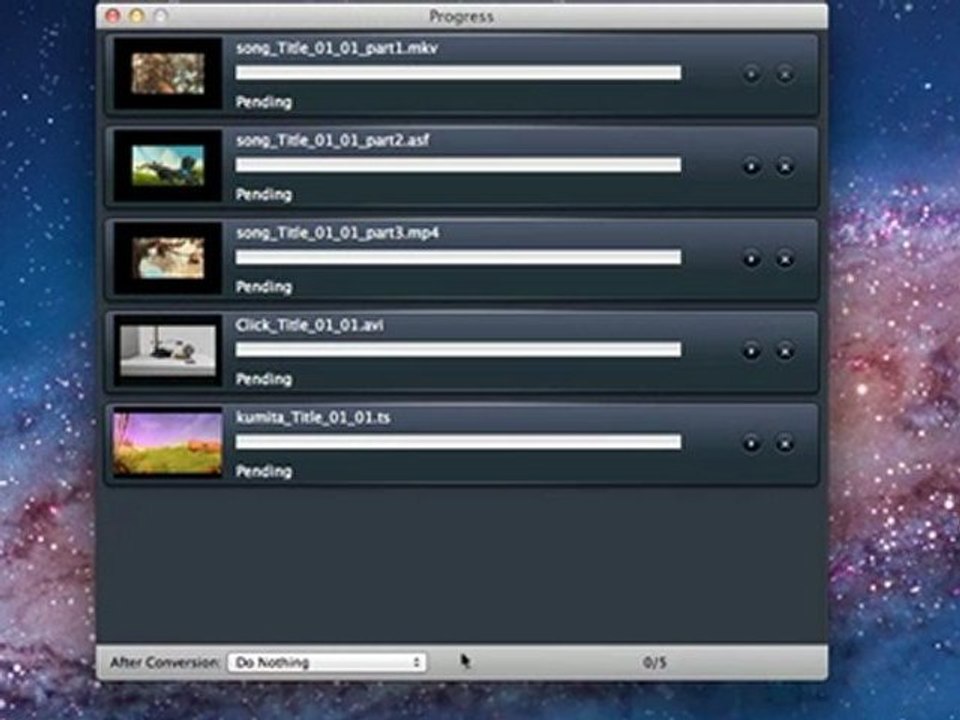Click the Pending status of part2.asf
960x720 pixels.
pyautogui.click(x=264, y=195)
